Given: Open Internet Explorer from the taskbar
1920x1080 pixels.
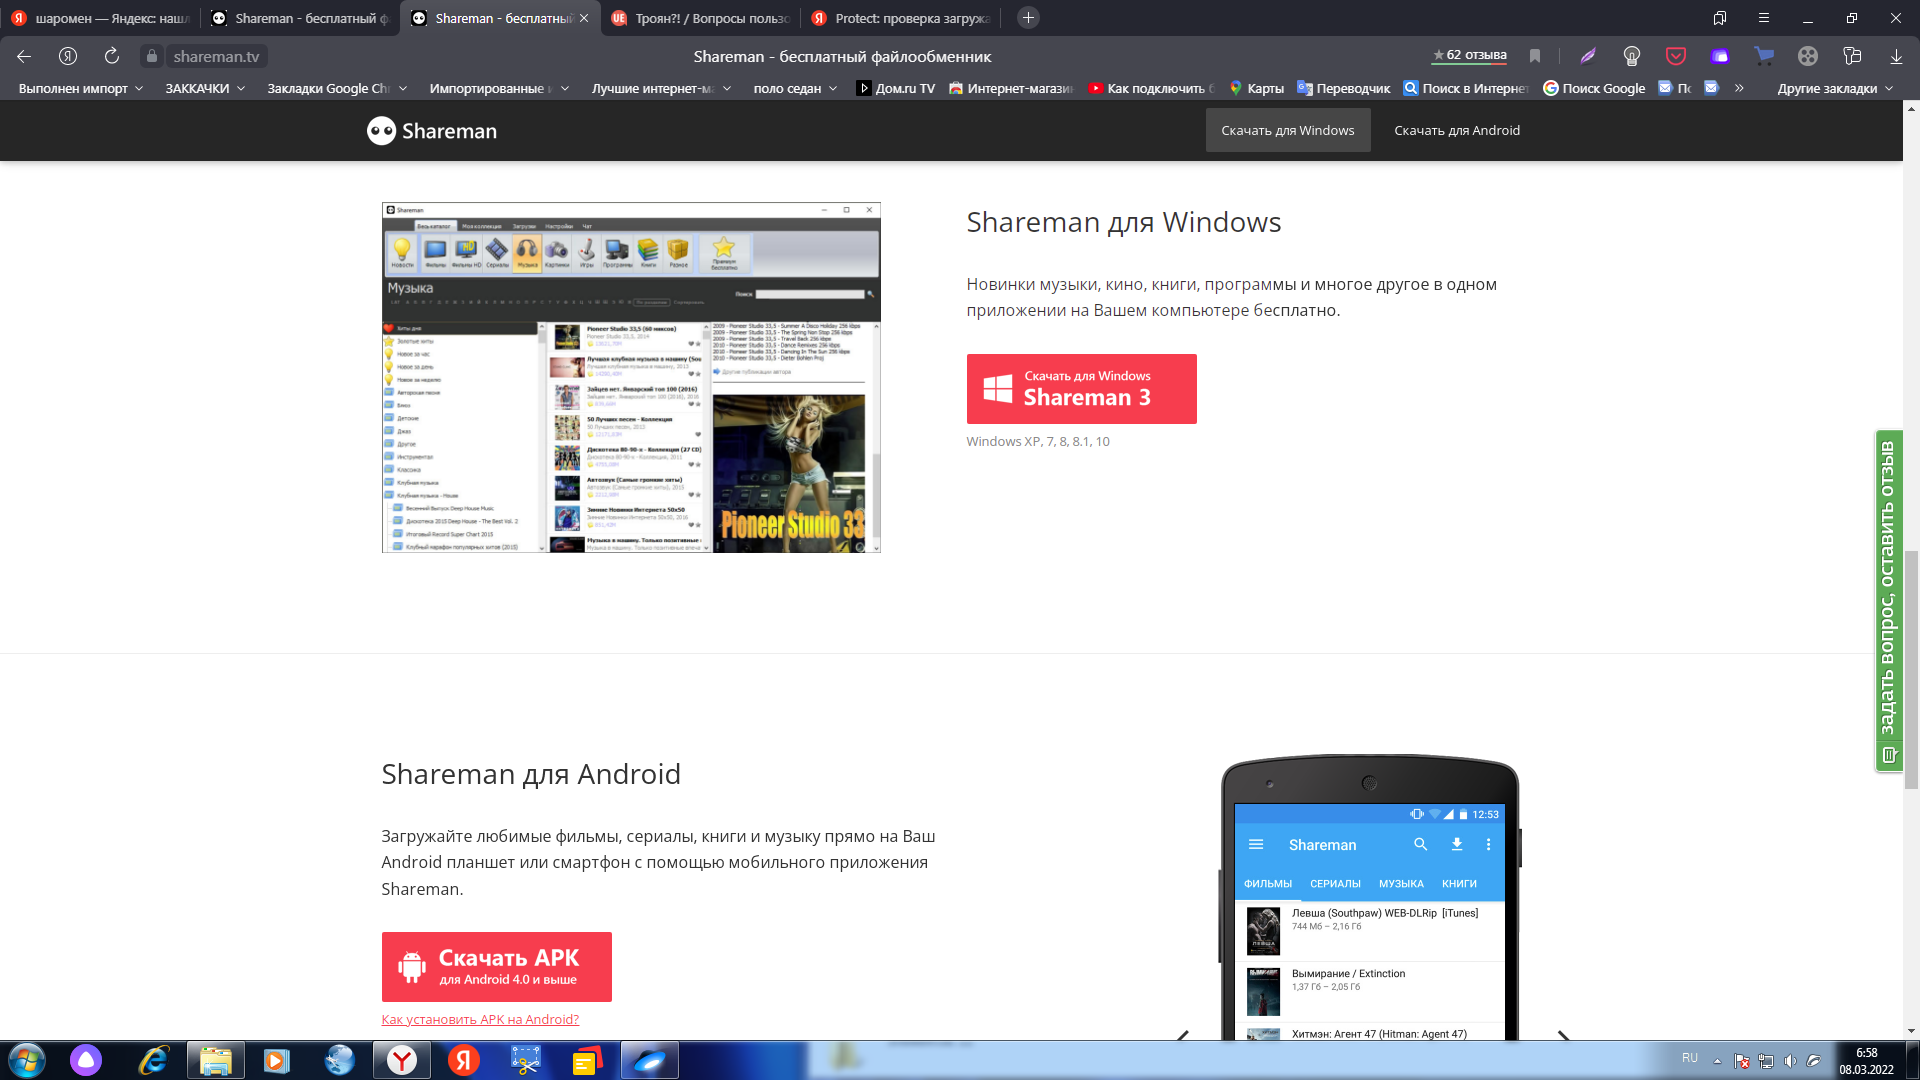Looking at the screenshot, I should [x=153, y=1060].
